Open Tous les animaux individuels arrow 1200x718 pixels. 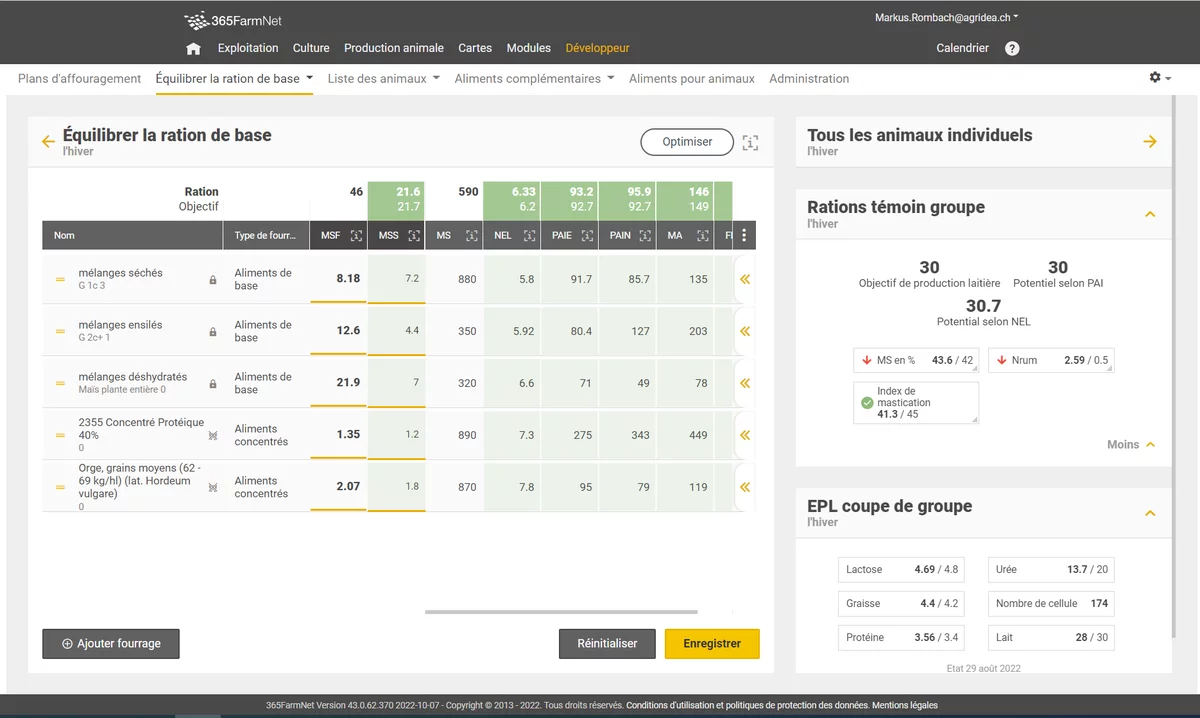[1149, 142]
